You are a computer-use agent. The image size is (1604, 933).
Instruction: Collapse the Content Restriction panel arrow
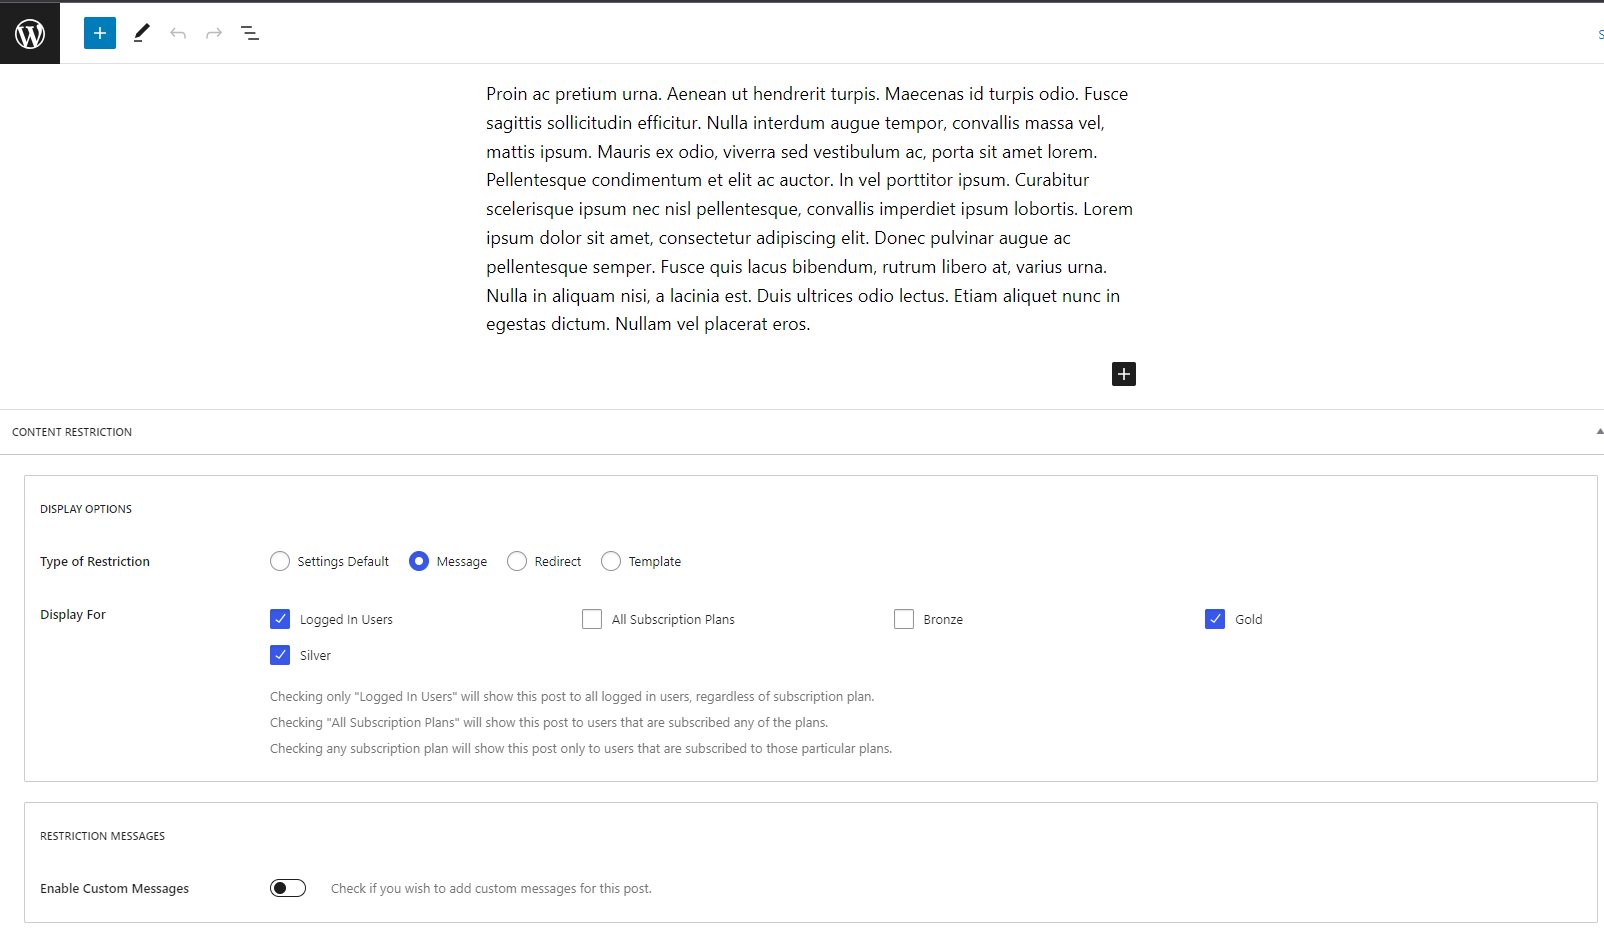(x=1599, y=432)
